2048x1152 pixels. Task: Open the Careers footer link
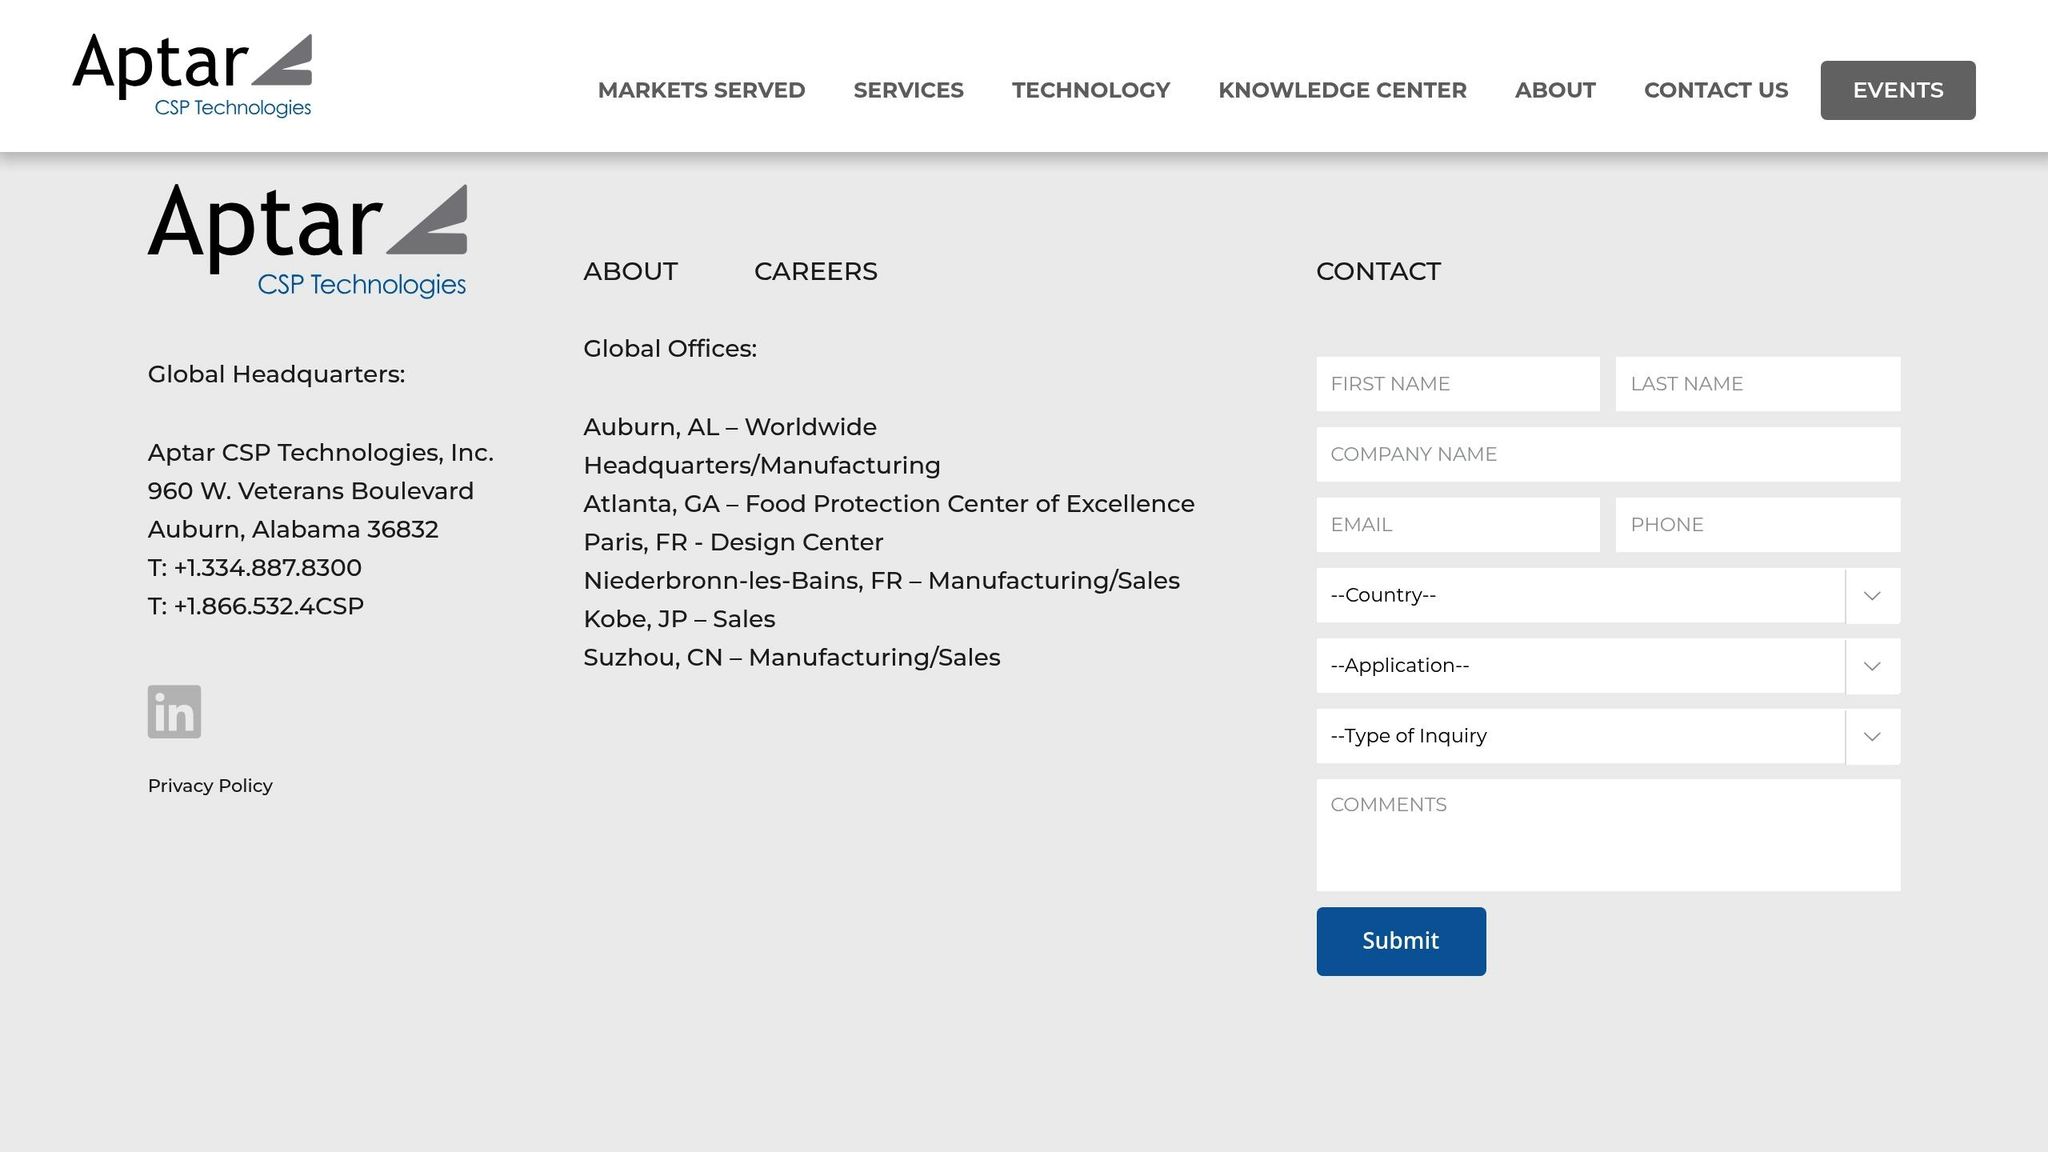[816, 271]
